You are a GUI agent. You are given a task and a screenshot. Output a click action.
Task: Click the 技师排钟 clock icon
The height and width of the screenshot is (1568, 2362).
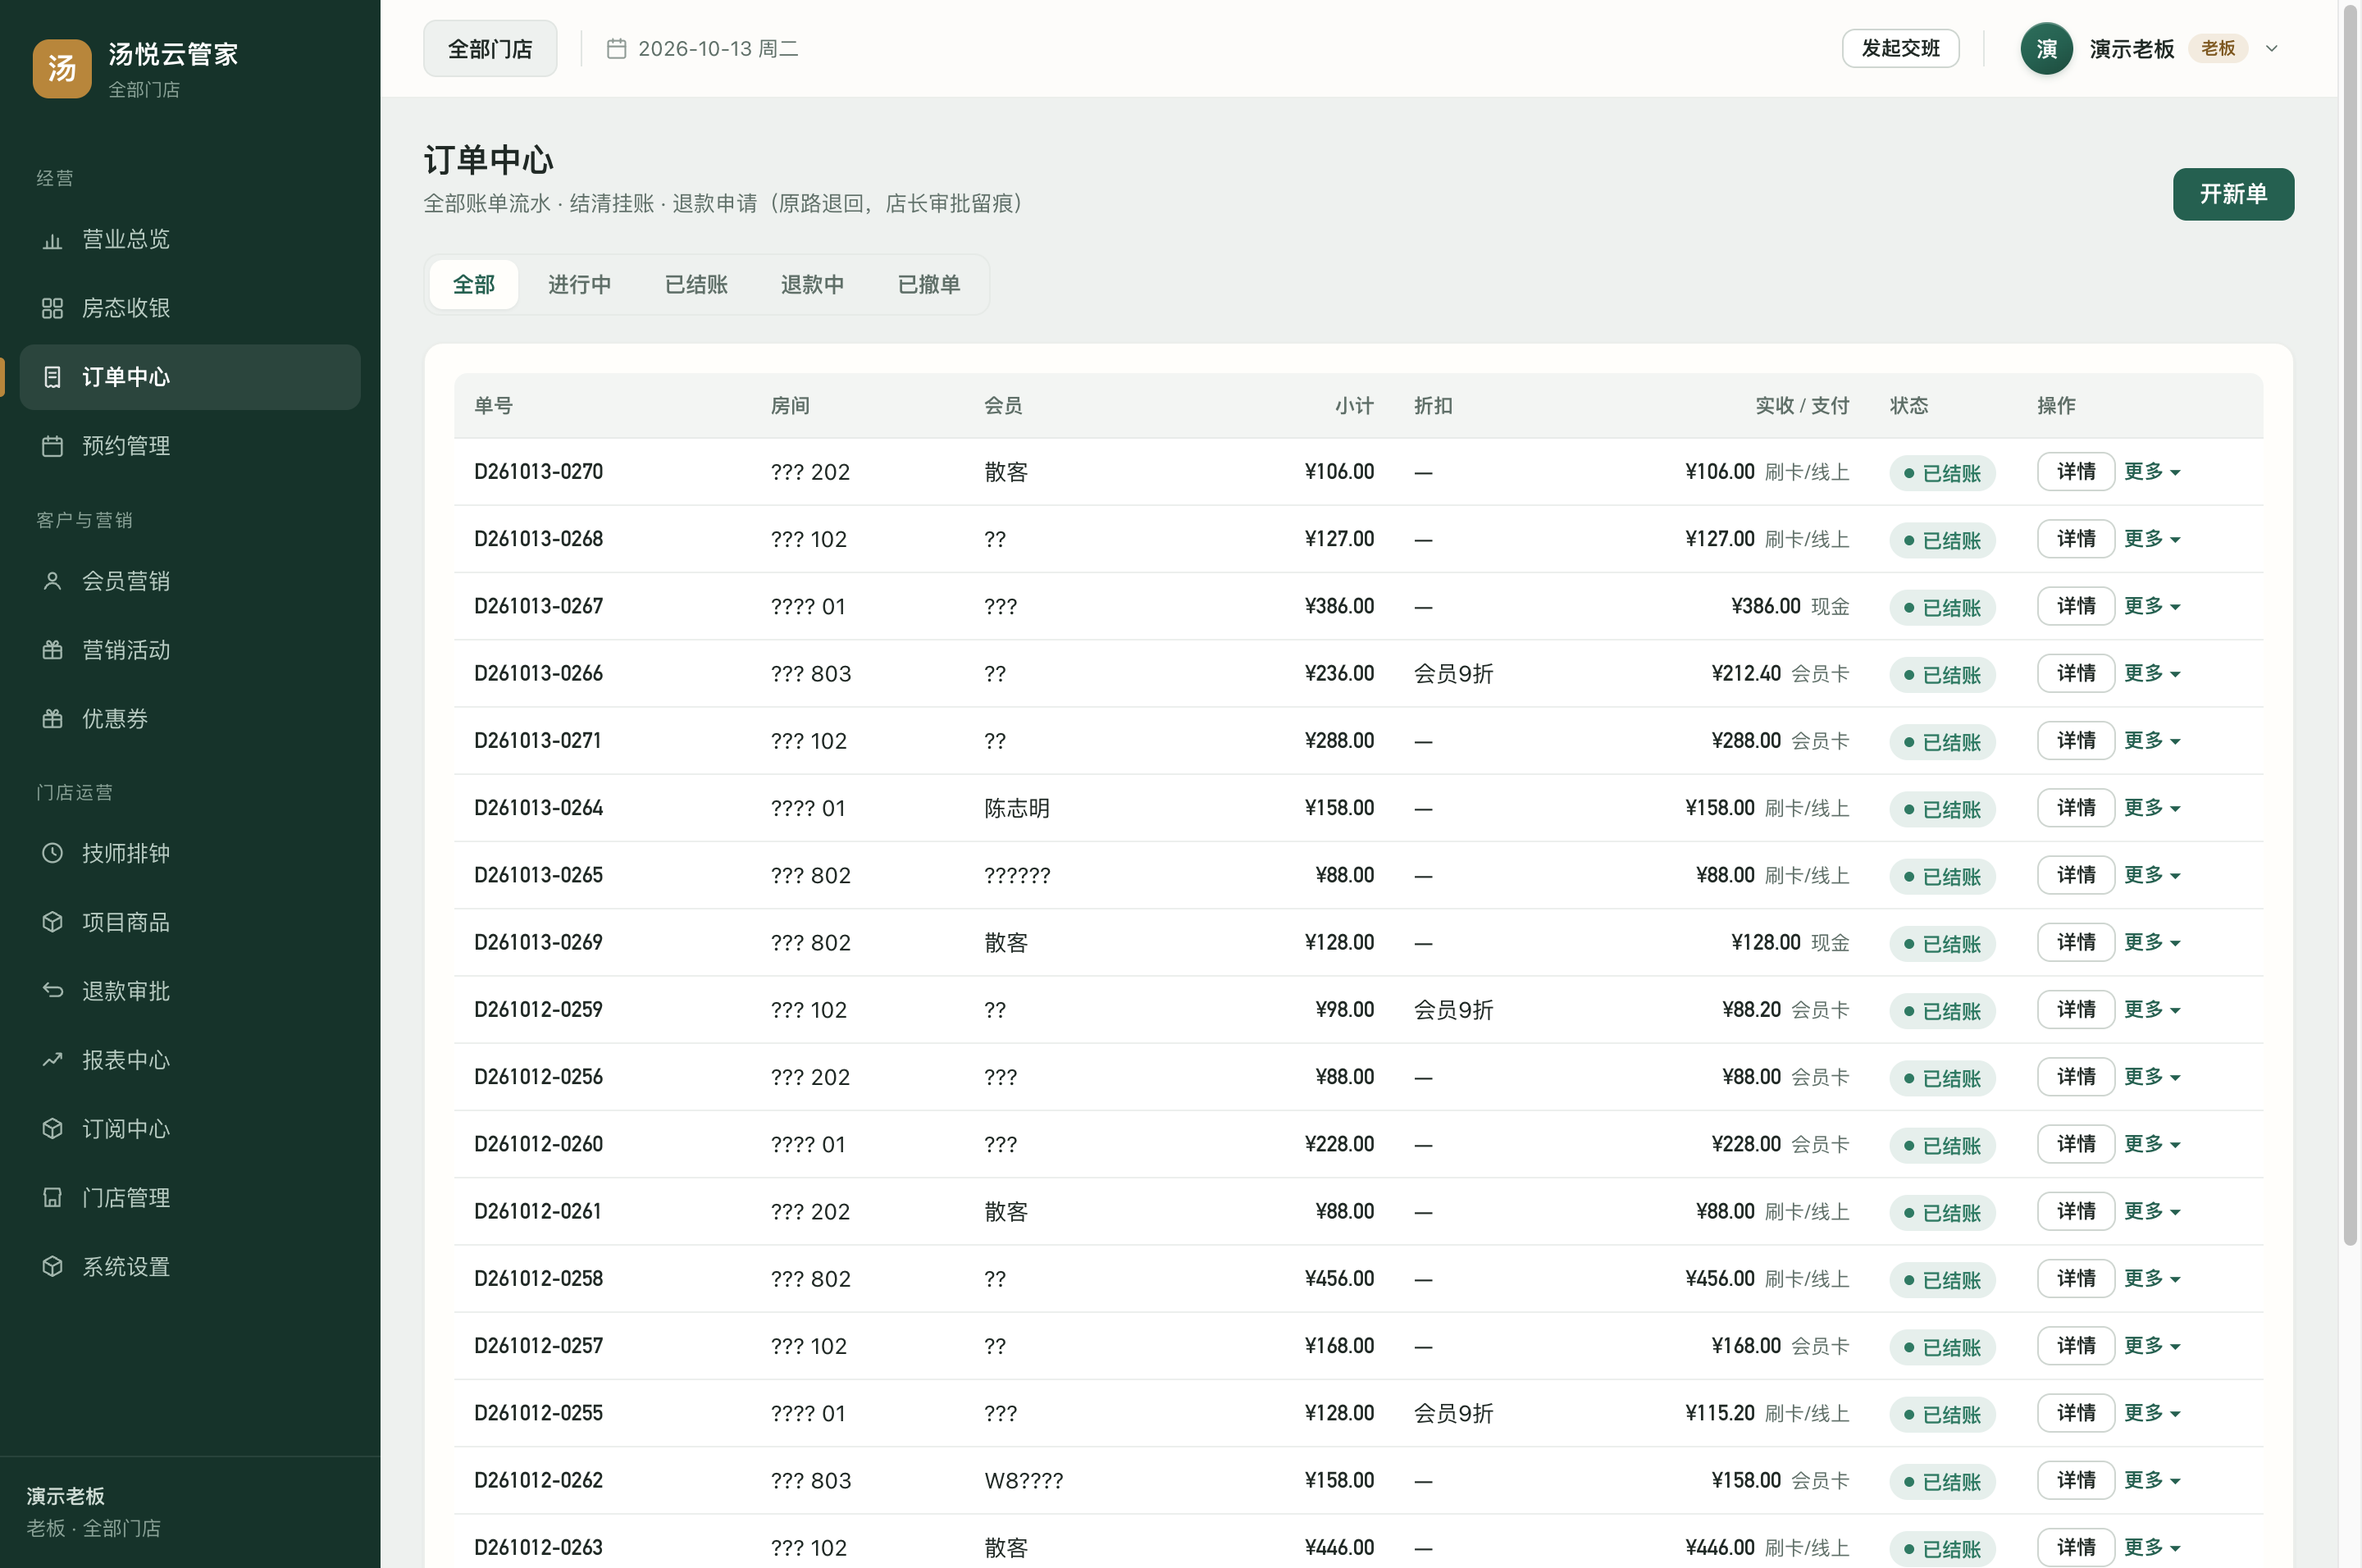(x=52, y=853)
